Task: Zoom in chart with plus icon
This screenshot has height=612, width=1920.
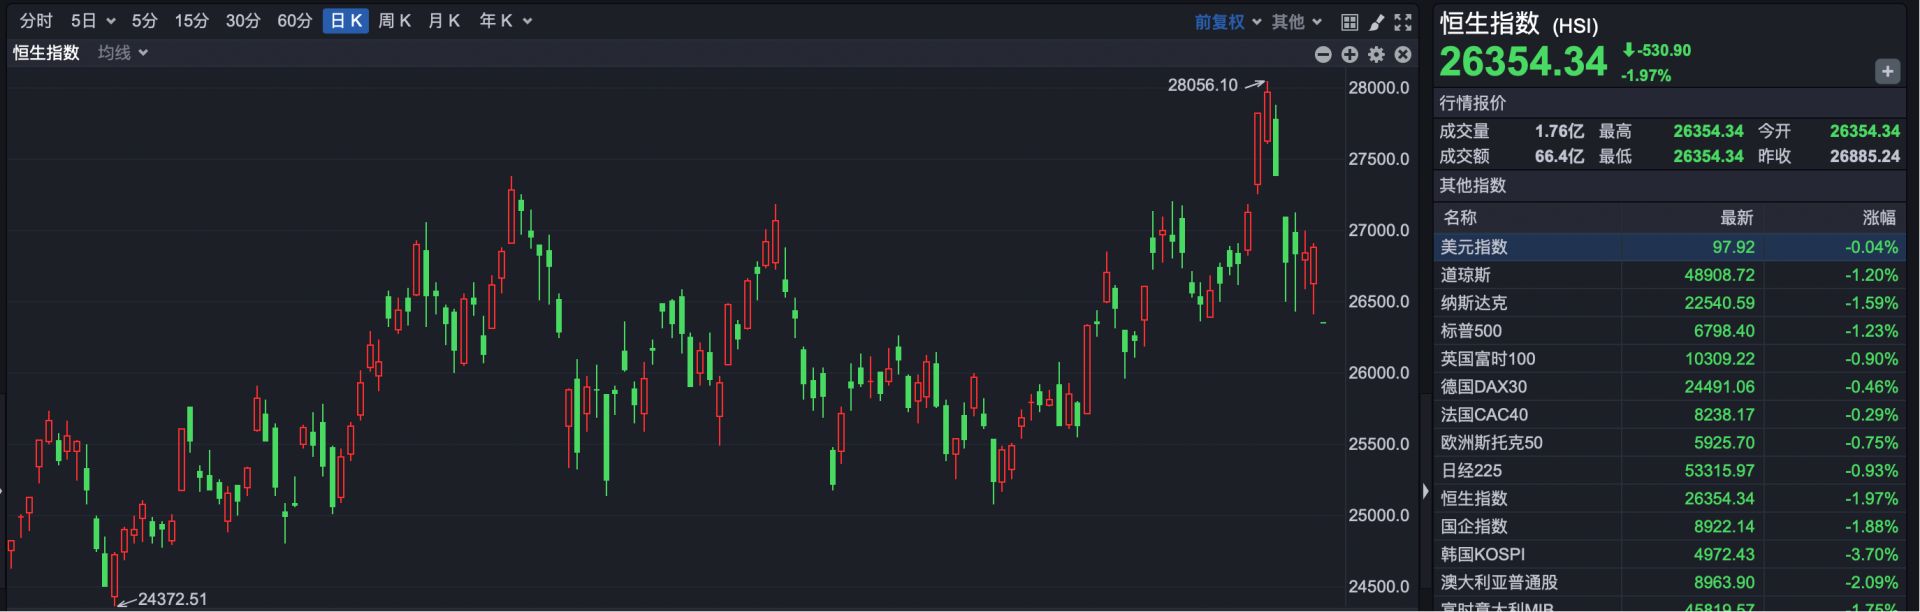Action: pyautogui.click(x=1350, y=54)
